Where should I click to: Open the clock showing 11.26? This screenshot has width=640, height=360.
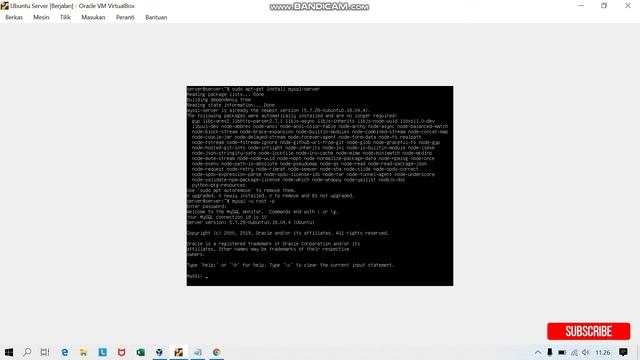point(602,352)
